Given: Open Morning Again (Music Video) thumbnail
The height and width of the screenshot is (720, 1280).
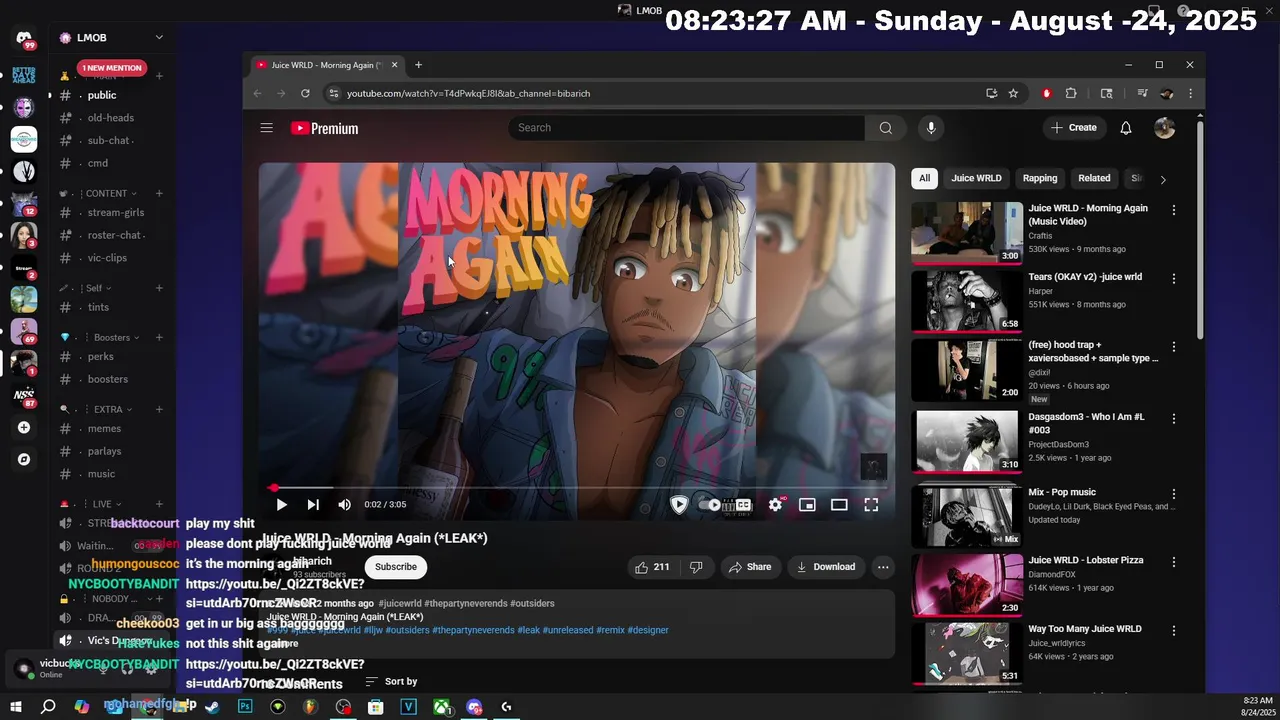Looking at the screenshot, I should (x=966, y=232).
